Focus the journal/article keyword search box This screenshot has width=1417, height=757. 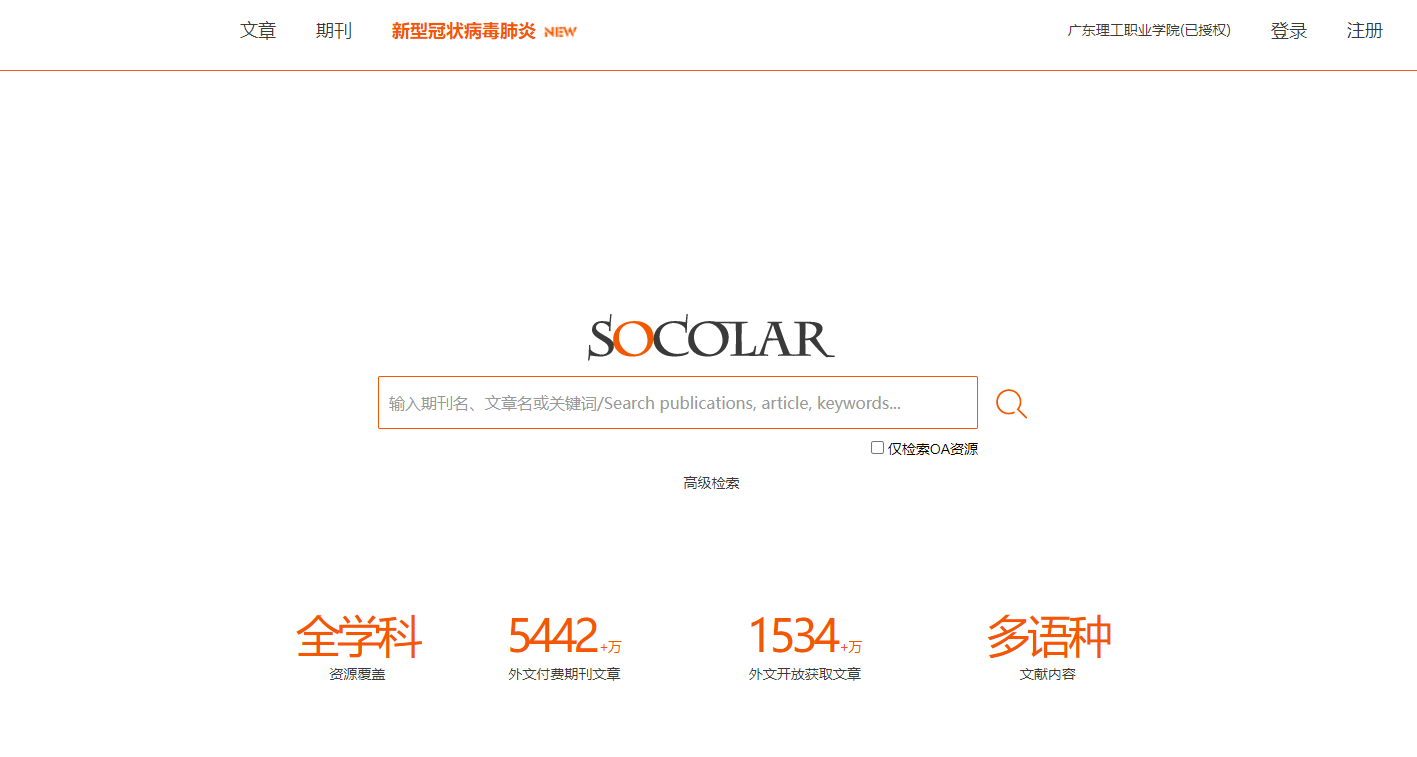pos(678,403)
